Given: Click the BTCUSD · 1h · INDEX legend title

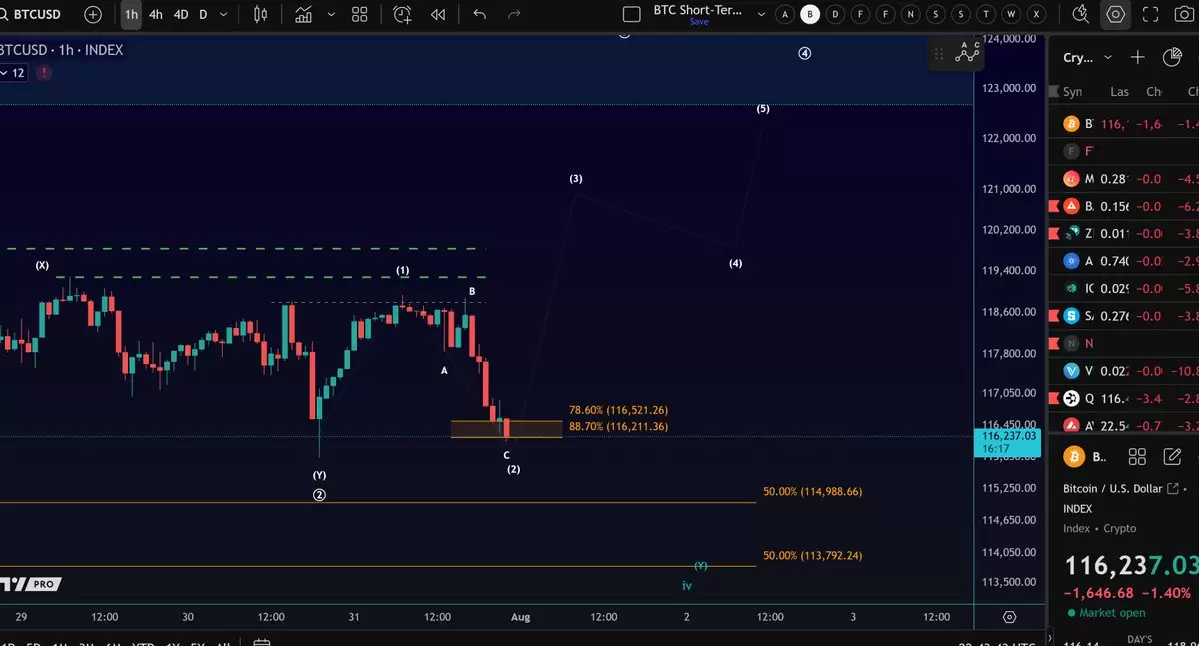Looking at the screenshot, I should click(x=61, y=50).
